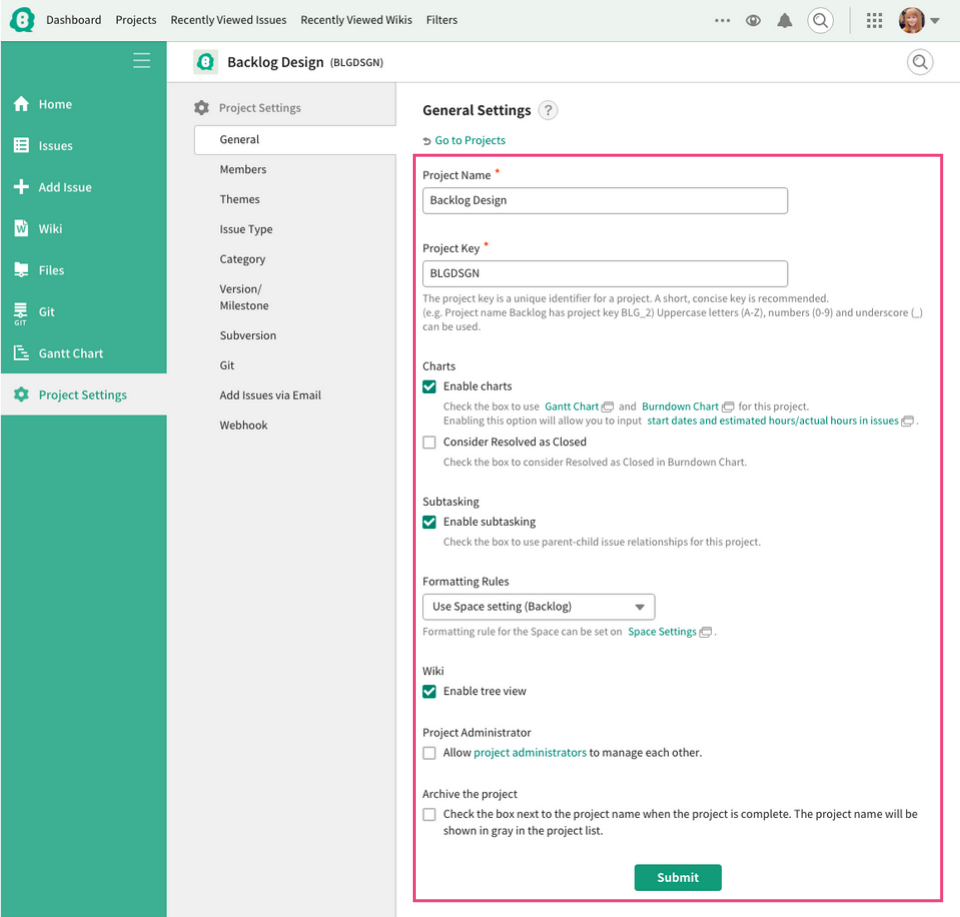Image resolution: width=960 pixels, height=917 pixels.
Task: Click the Gantt Chart icon in sidebar
Action: 21,353
